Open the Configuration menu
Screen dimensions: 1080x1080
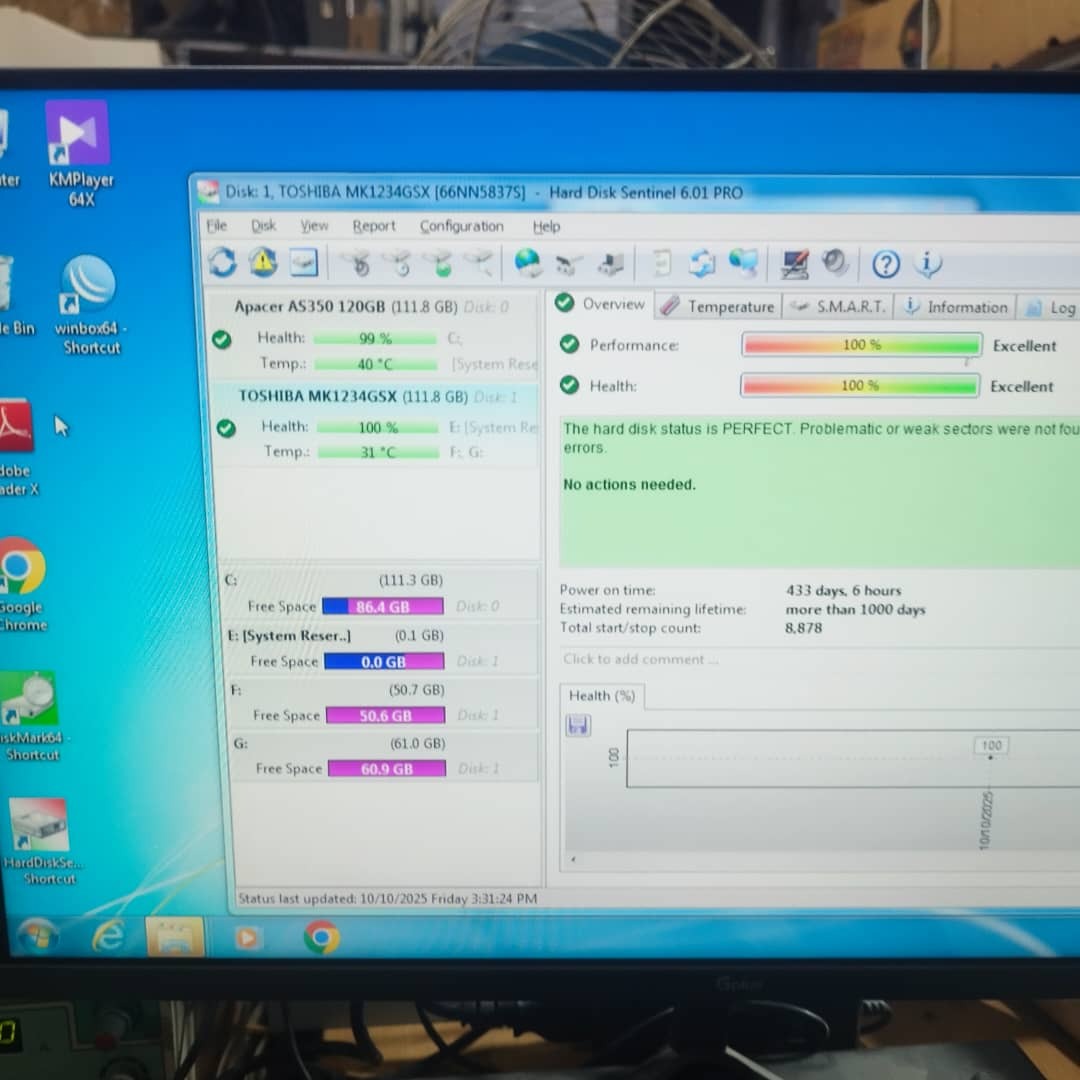(461, 227)
